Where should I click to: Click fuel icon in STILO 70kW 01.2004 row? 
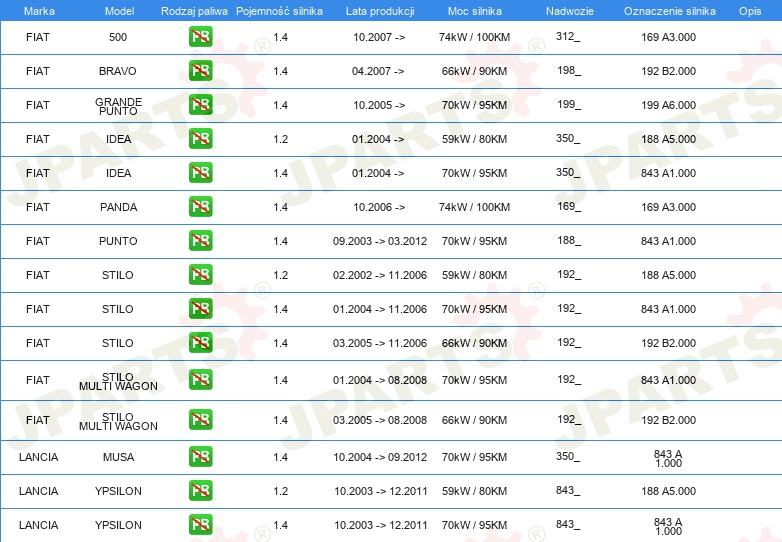200,308
